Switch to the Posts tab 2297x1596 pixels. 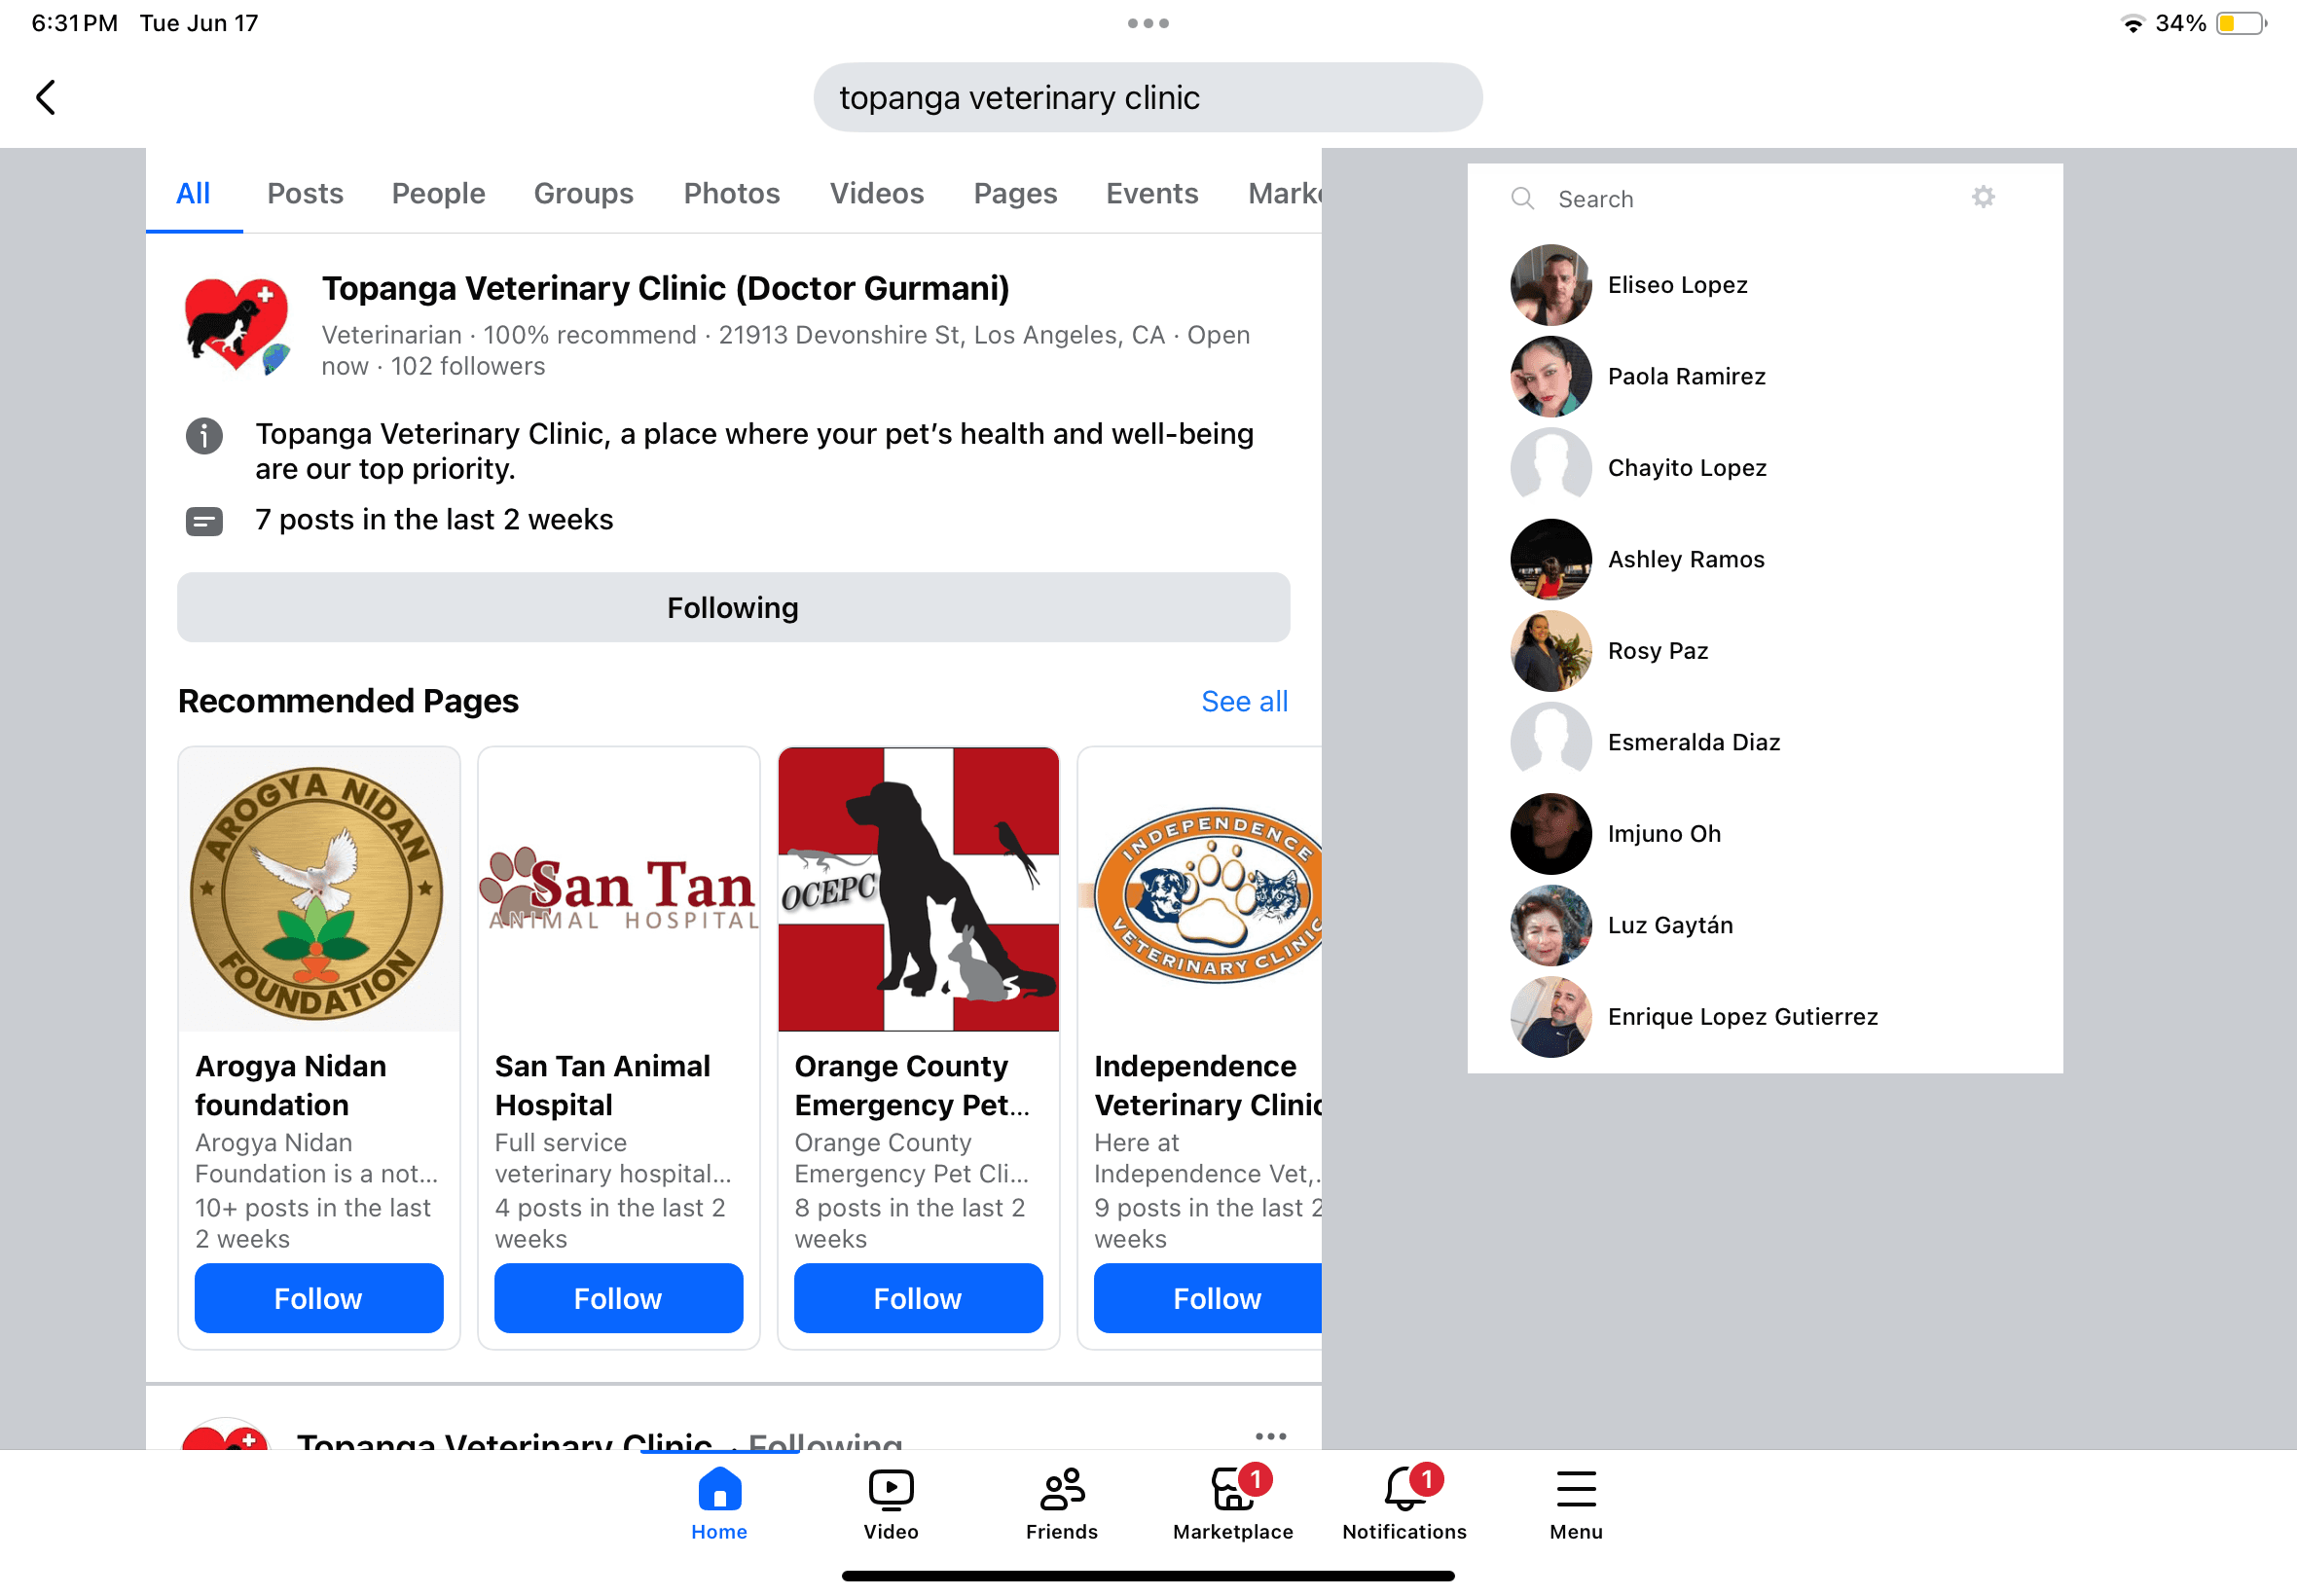305,193
